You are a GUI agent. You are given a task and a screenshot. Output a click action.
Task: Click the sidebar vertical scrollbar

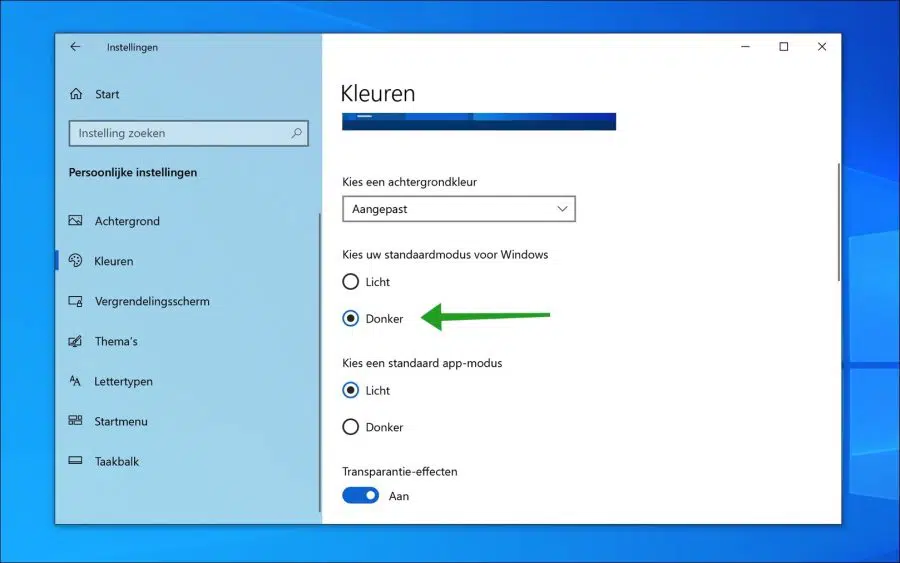(x=320, y=363)
